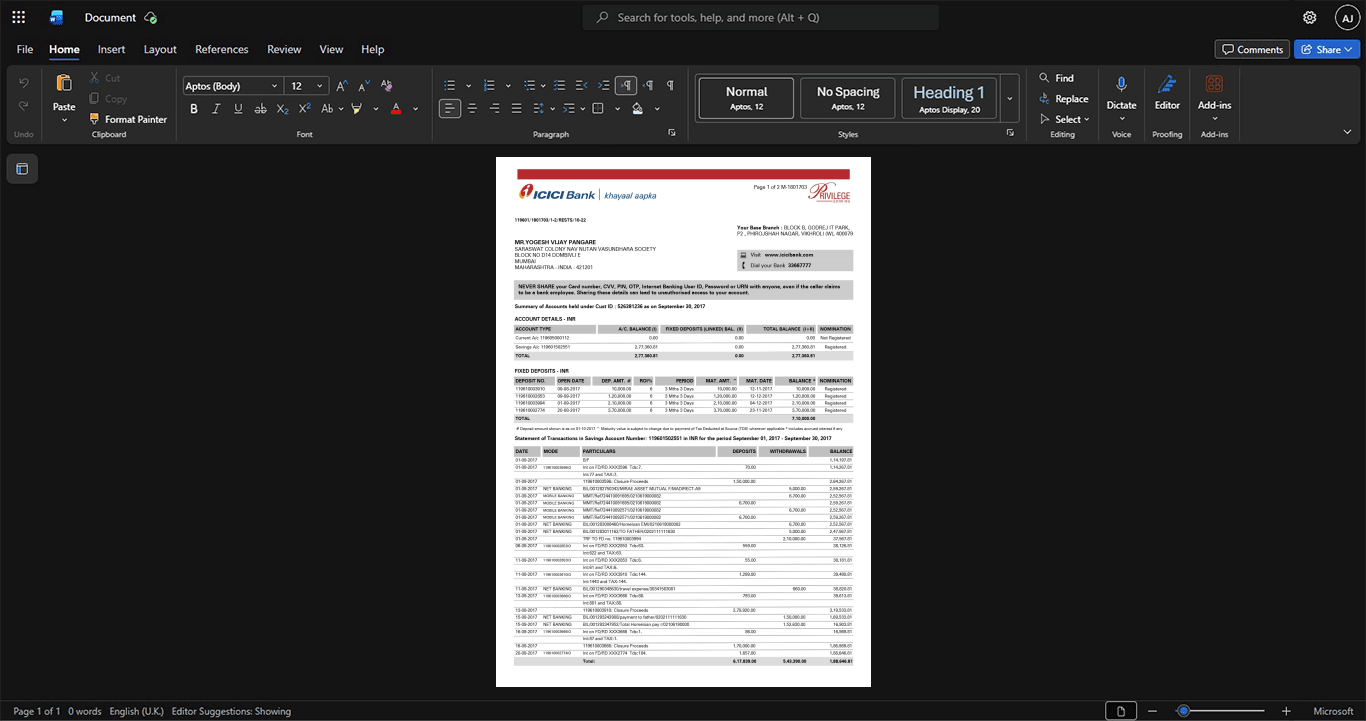Apply Format Painter
This screenshot has height=721, width=1366.
(128, 119)
